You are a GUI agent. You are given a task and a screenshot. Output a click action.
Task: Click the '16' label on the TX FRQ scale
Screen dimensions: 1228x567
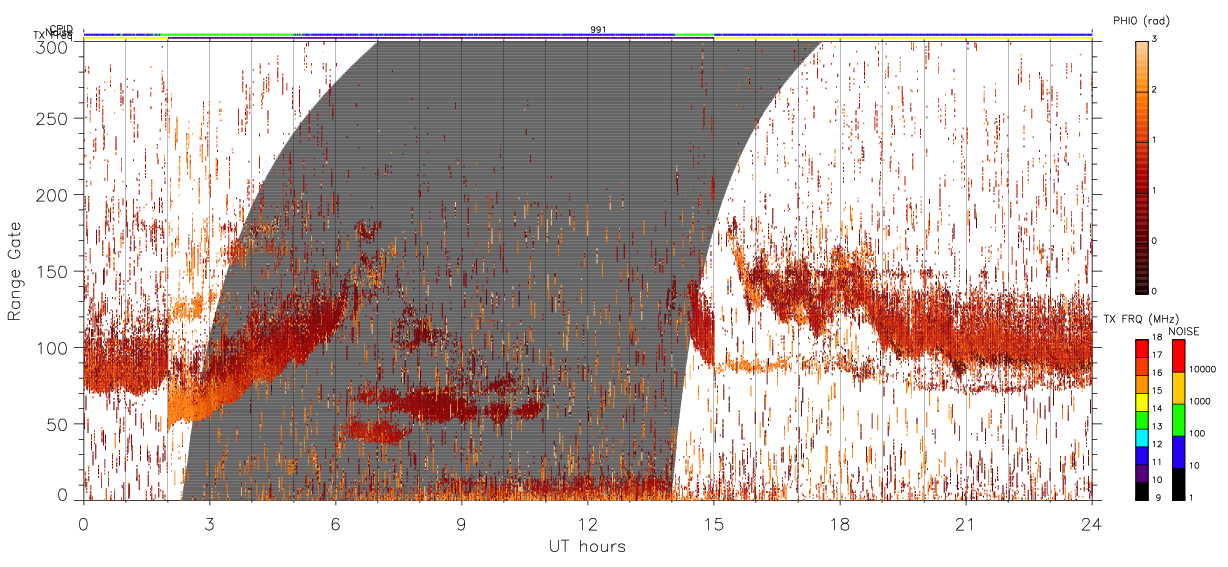[1157, 373]
